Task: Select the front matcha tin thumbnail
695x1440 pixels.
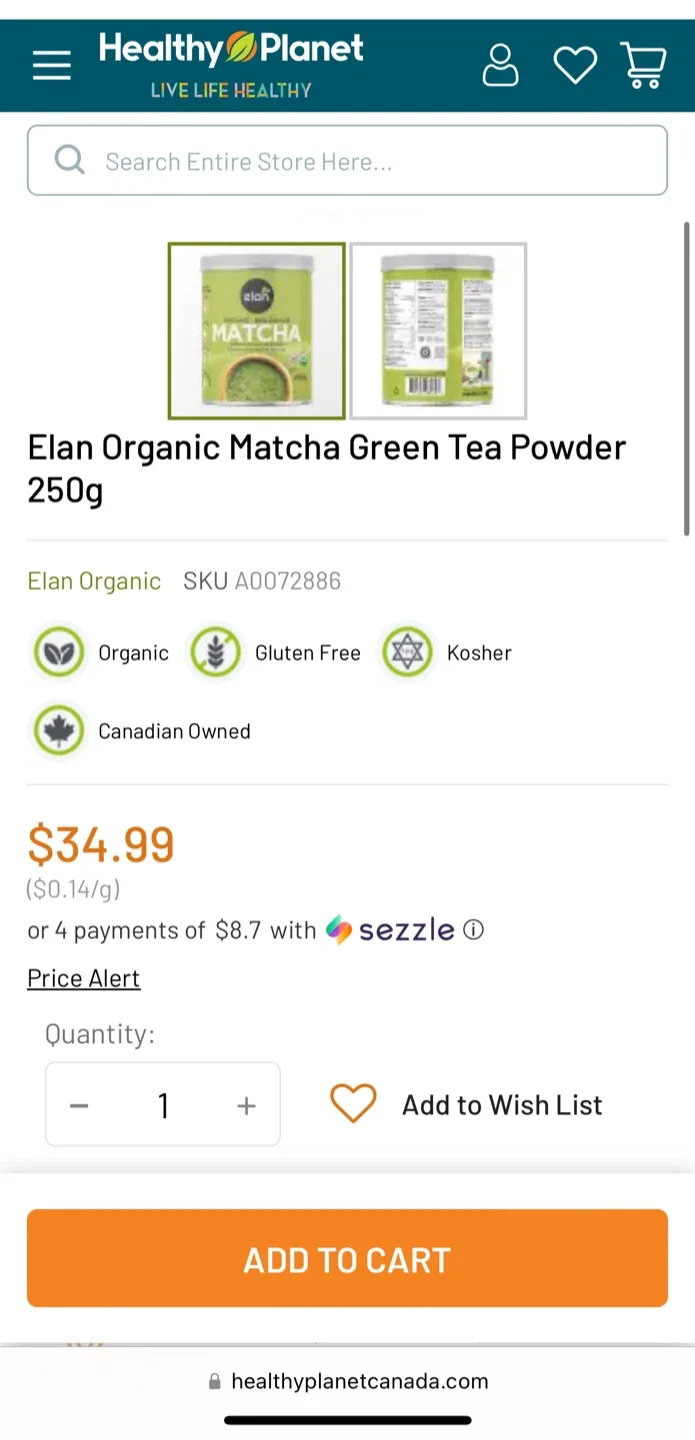Action: click(x=256, y=330)
